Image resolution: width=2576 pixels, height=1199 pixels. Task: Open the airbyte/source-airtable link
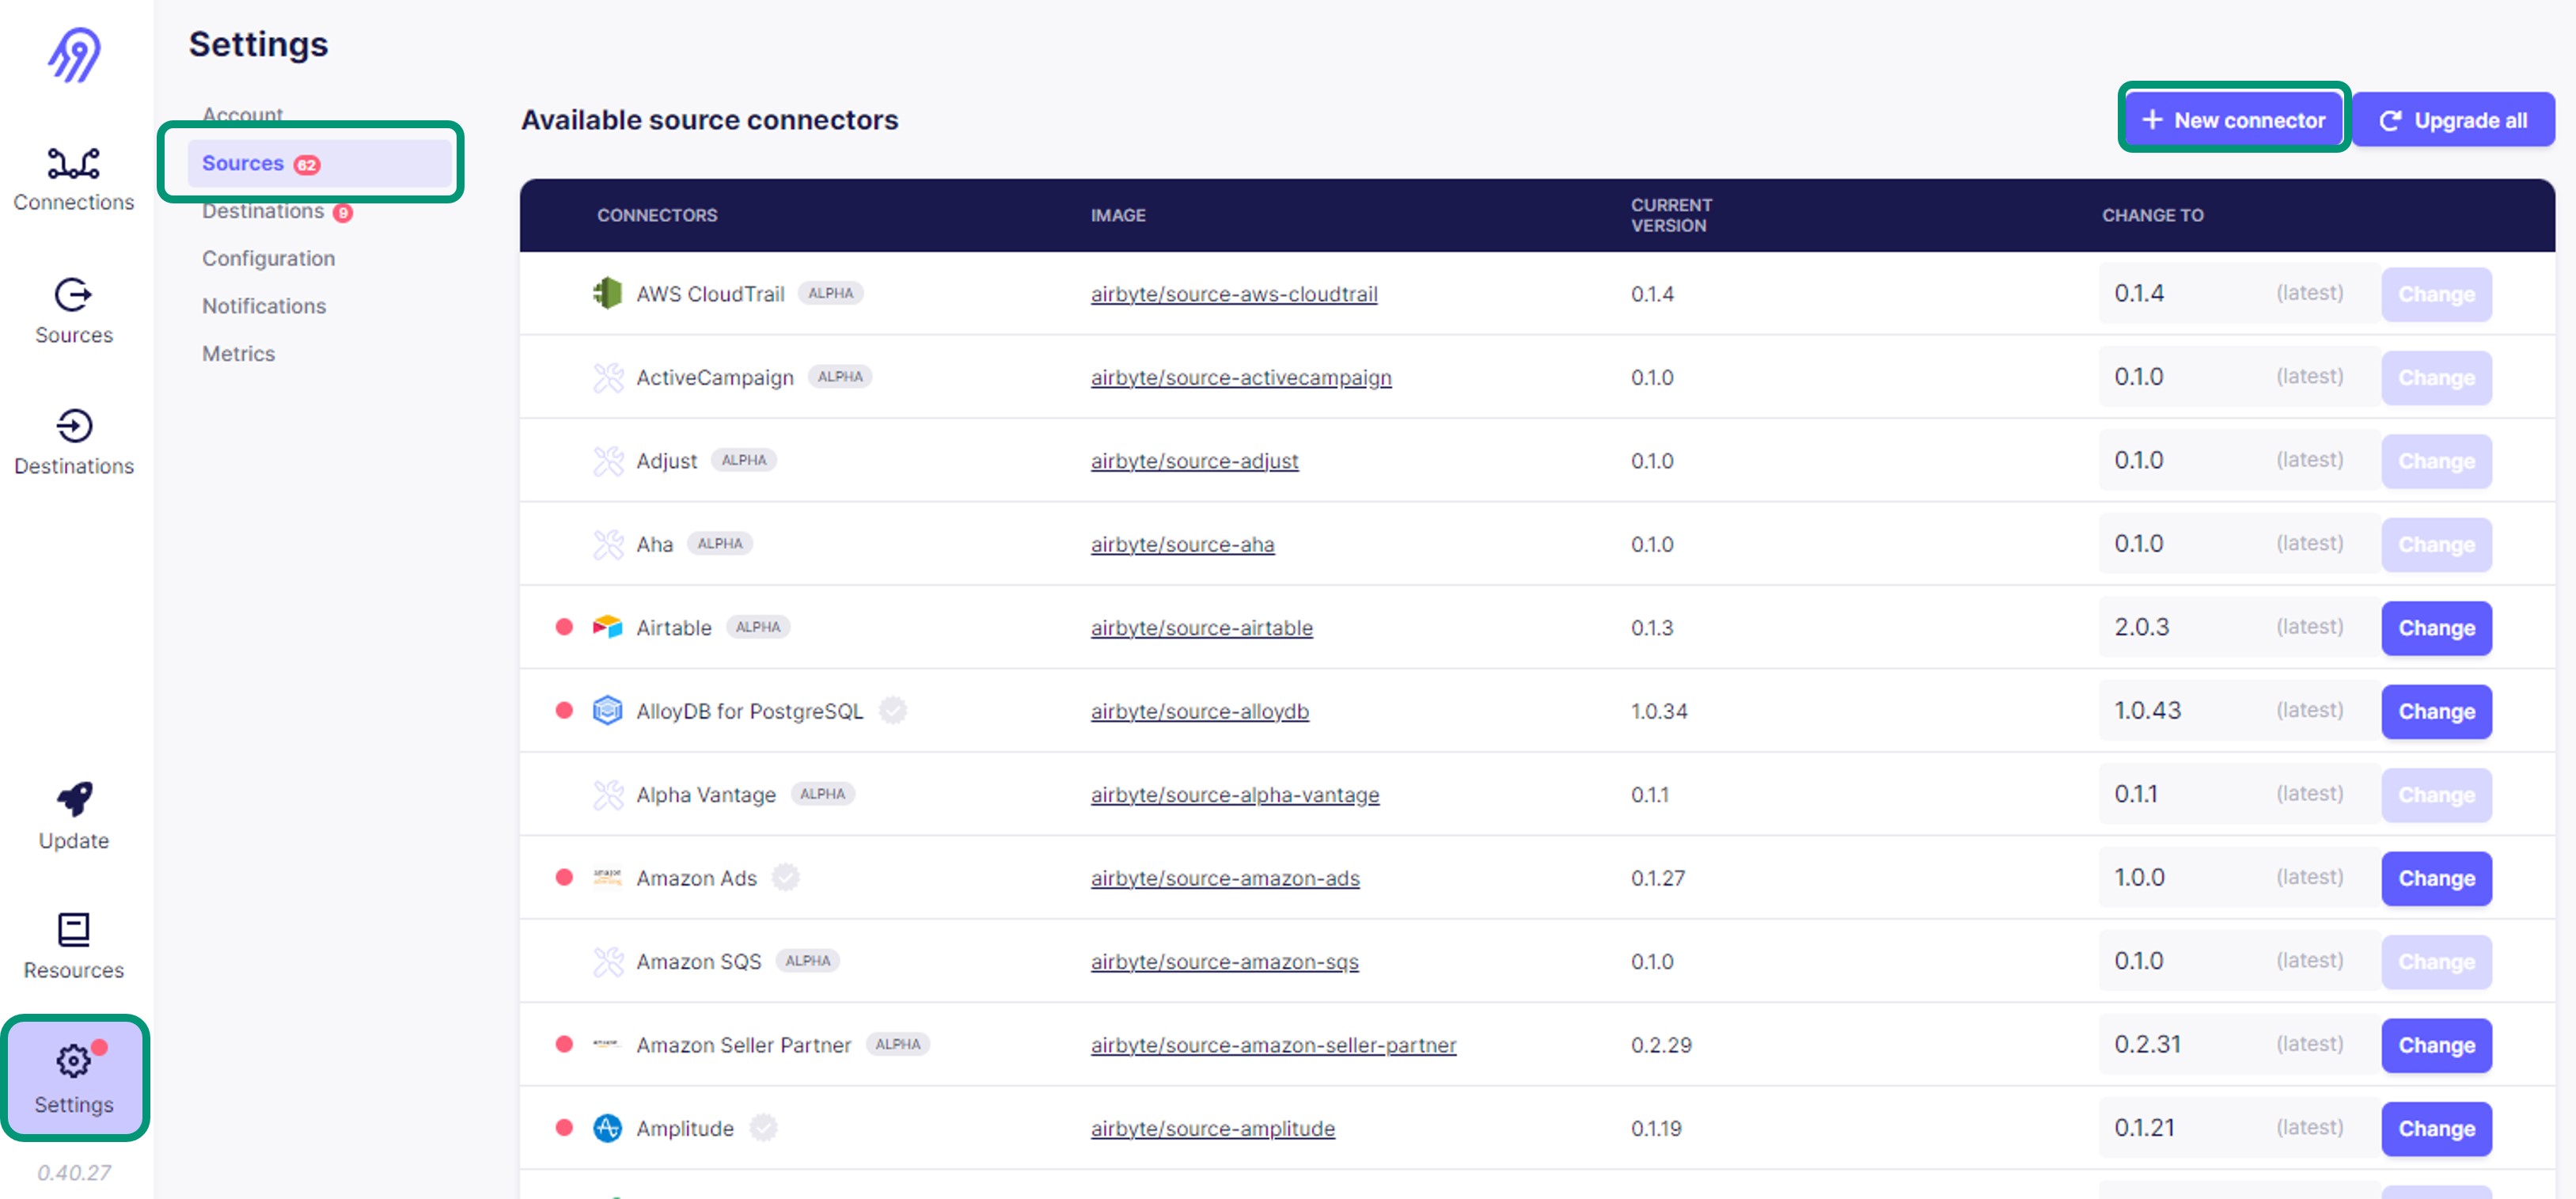(1201, 628)
